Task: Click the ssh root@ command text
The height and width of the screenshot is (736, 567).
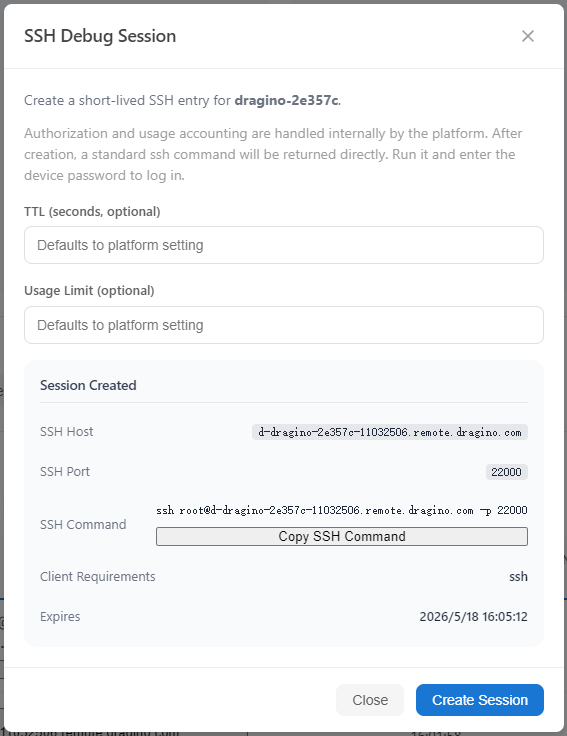Action: point(342,510)
